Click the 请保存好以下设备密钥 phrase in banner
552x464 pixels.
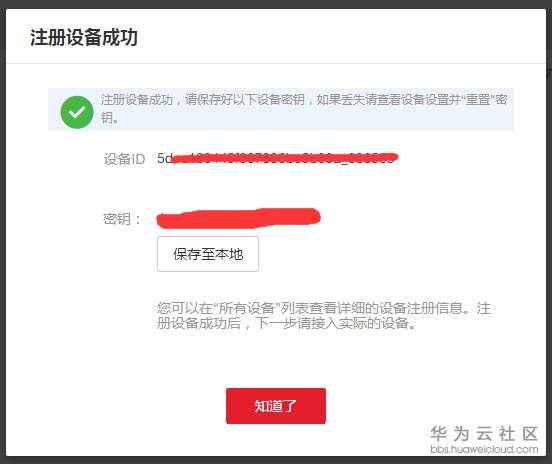[x=245, y=100]
